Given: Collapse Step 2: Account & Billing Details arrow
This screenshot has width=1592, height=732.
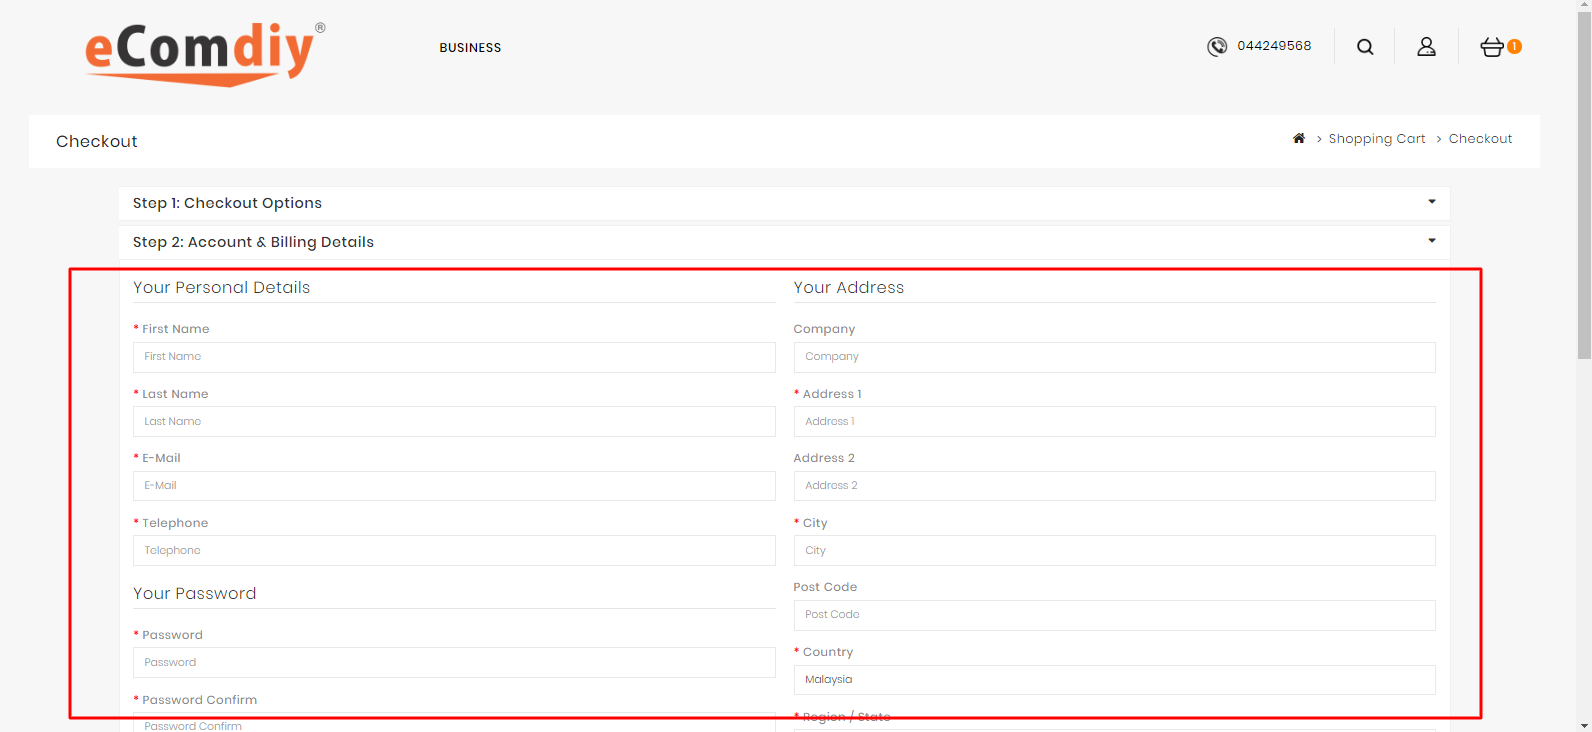Looking at the screenshot, I should (x=1431, y=241).
